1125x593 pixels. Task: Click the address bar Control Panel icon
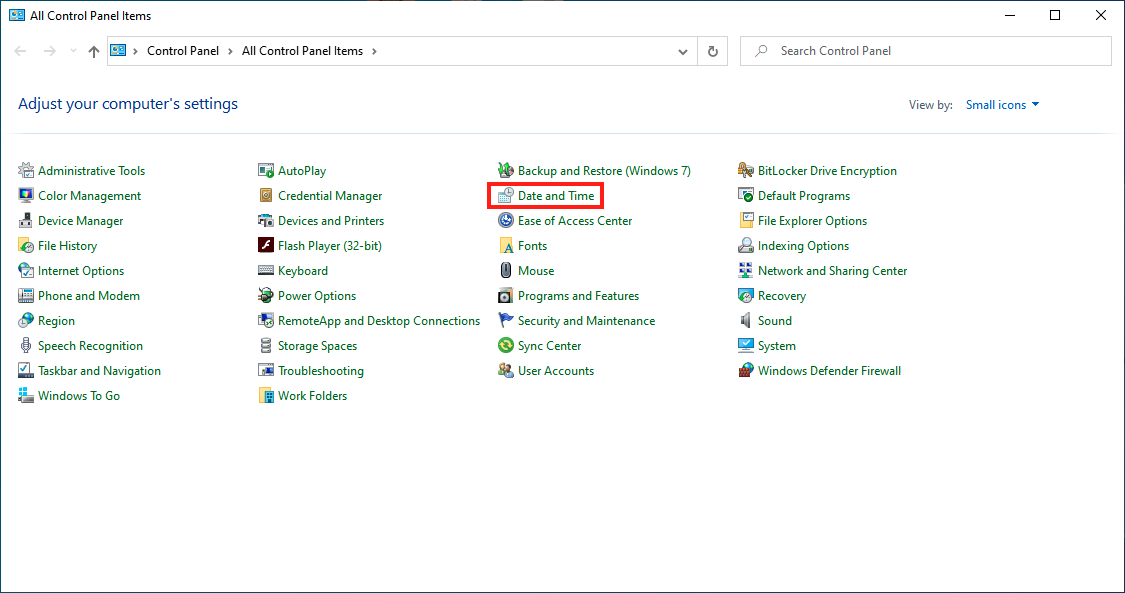tap(118, 51)
